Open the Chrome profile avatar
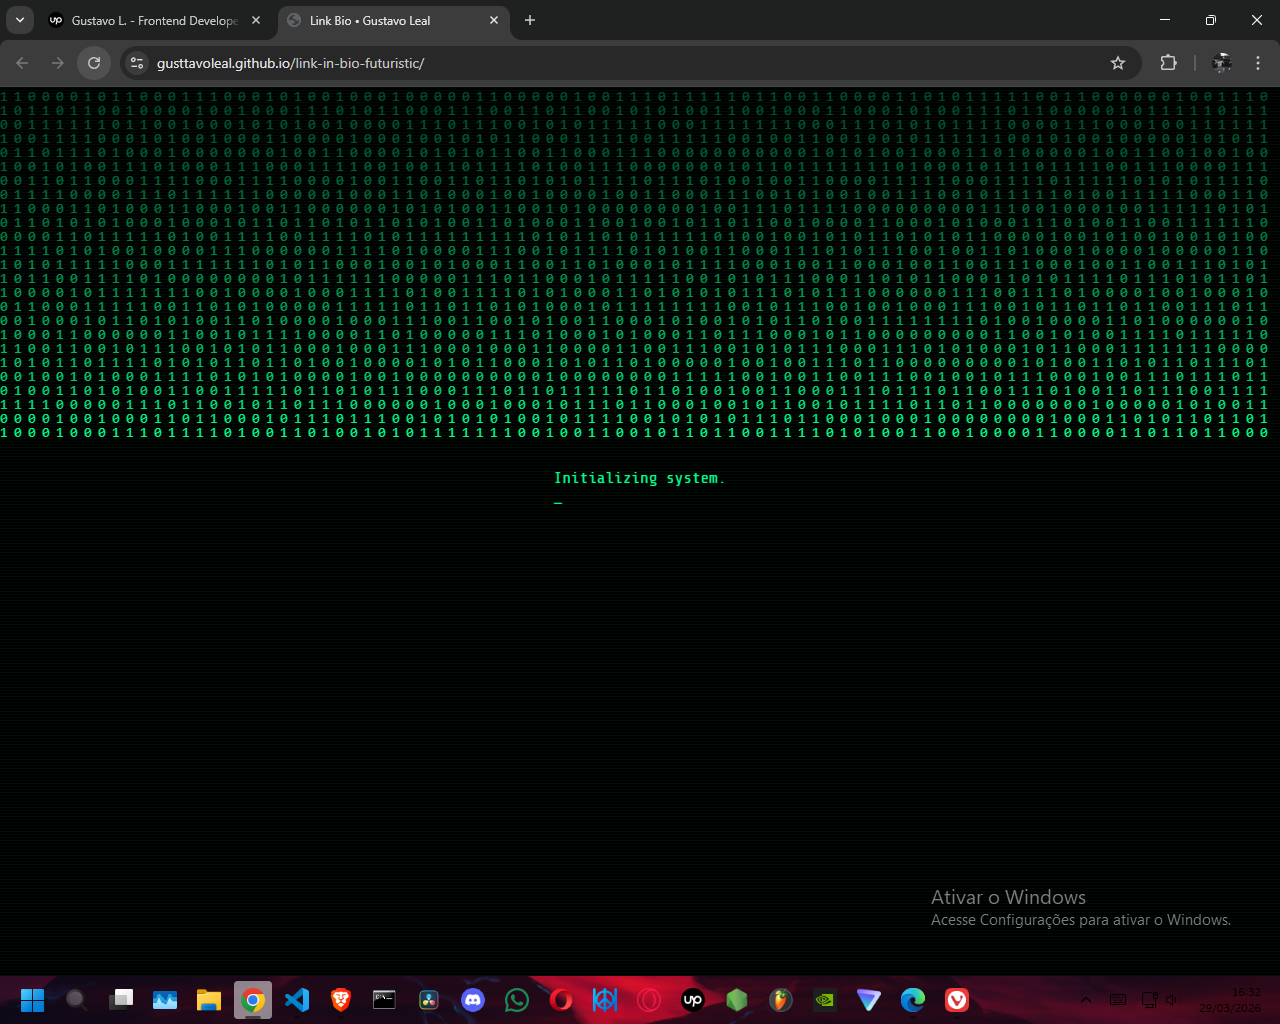The image size is (1280, 1024). coord(1221,63)
